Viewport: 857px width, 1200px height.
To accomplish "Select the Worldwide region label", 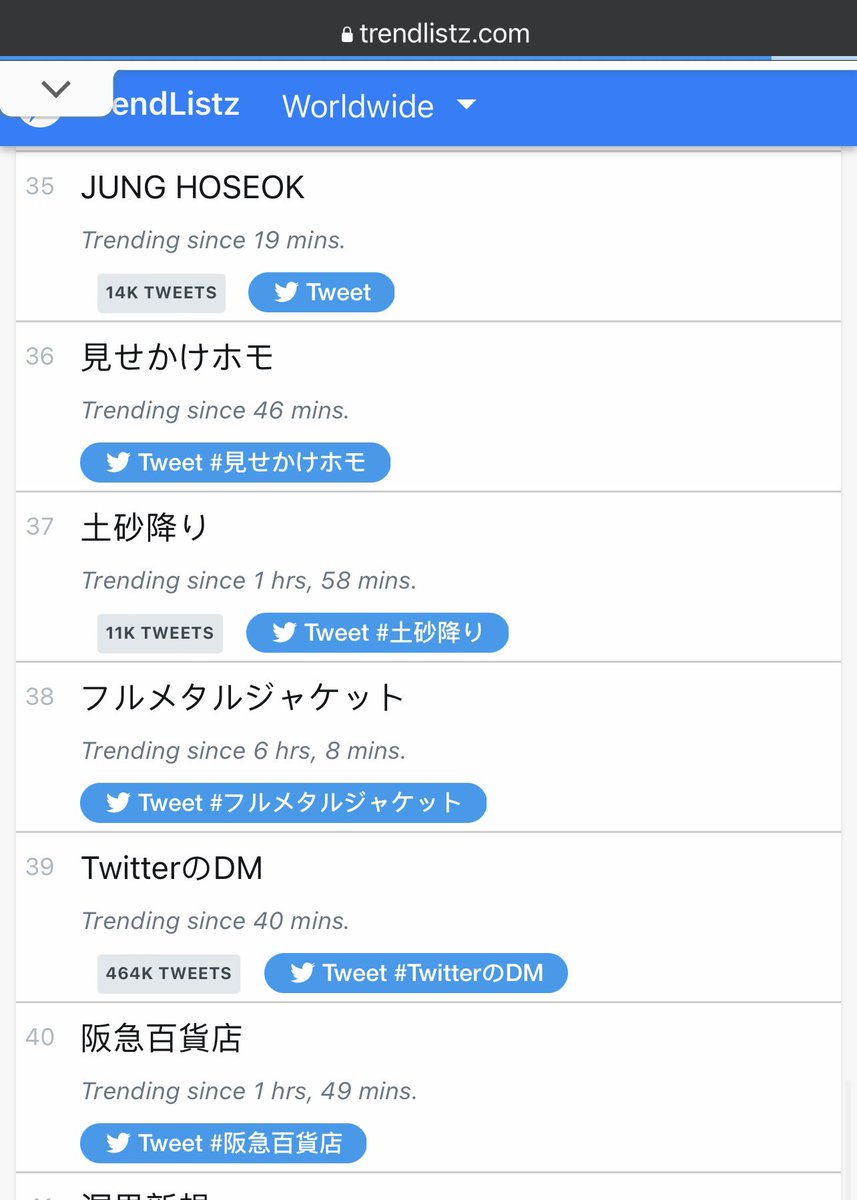I will click(358, 106).
